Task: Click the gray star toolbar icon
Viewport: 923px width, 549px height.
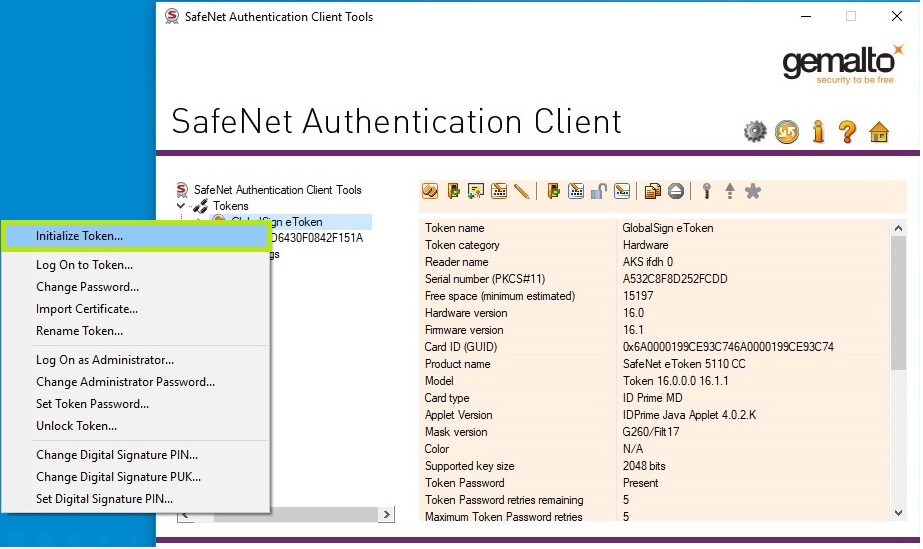Action: [x=753, y=191]
